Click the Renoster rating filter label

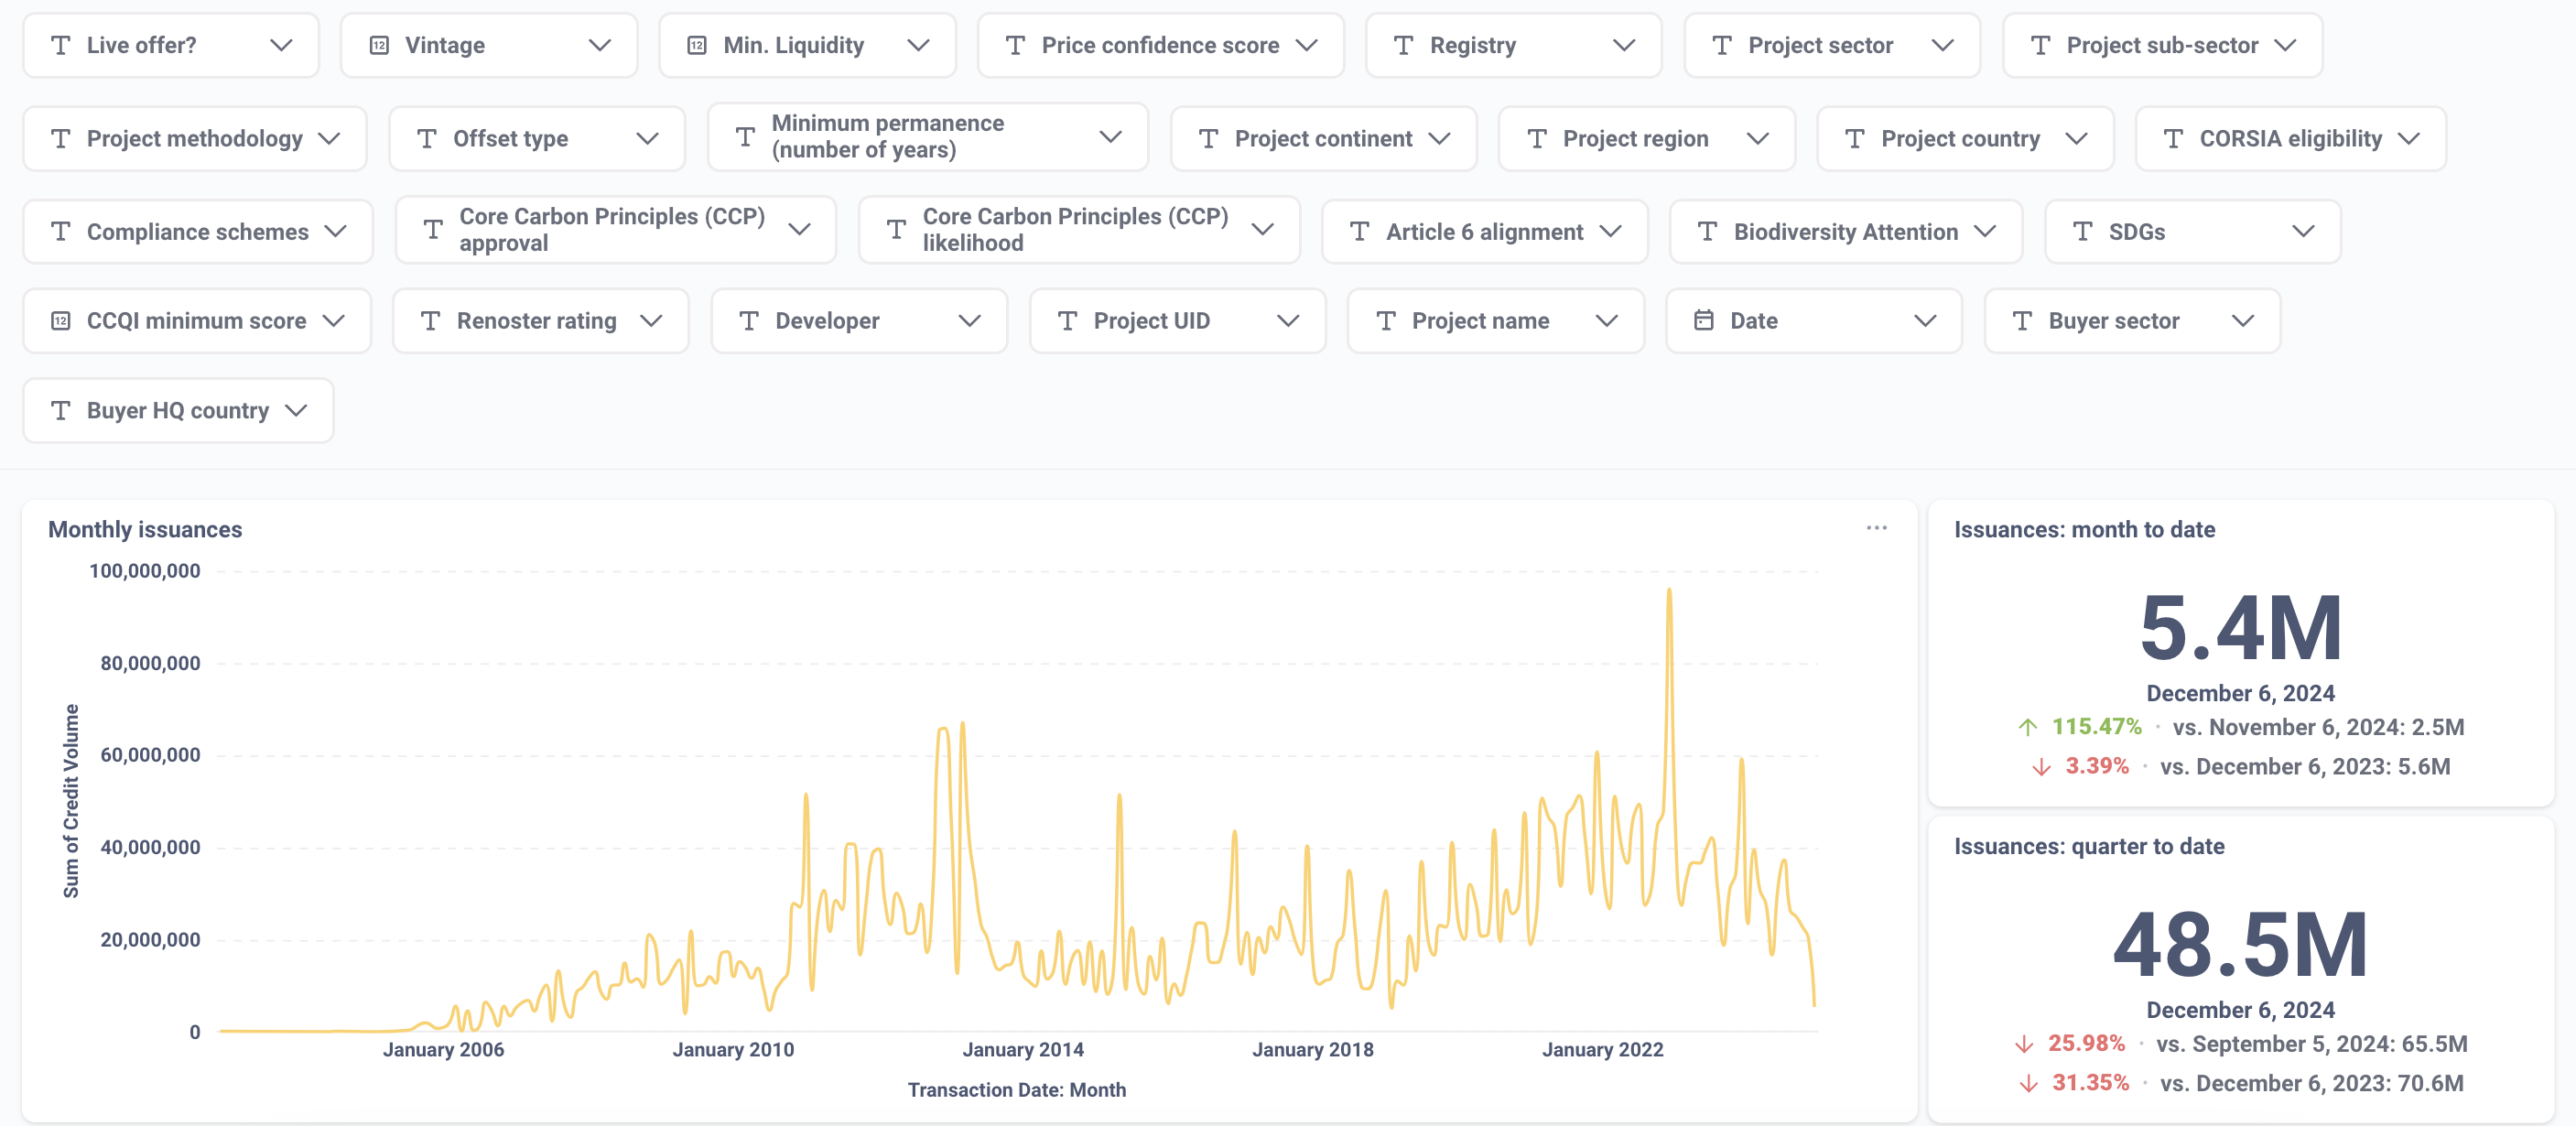pos(536,320)
